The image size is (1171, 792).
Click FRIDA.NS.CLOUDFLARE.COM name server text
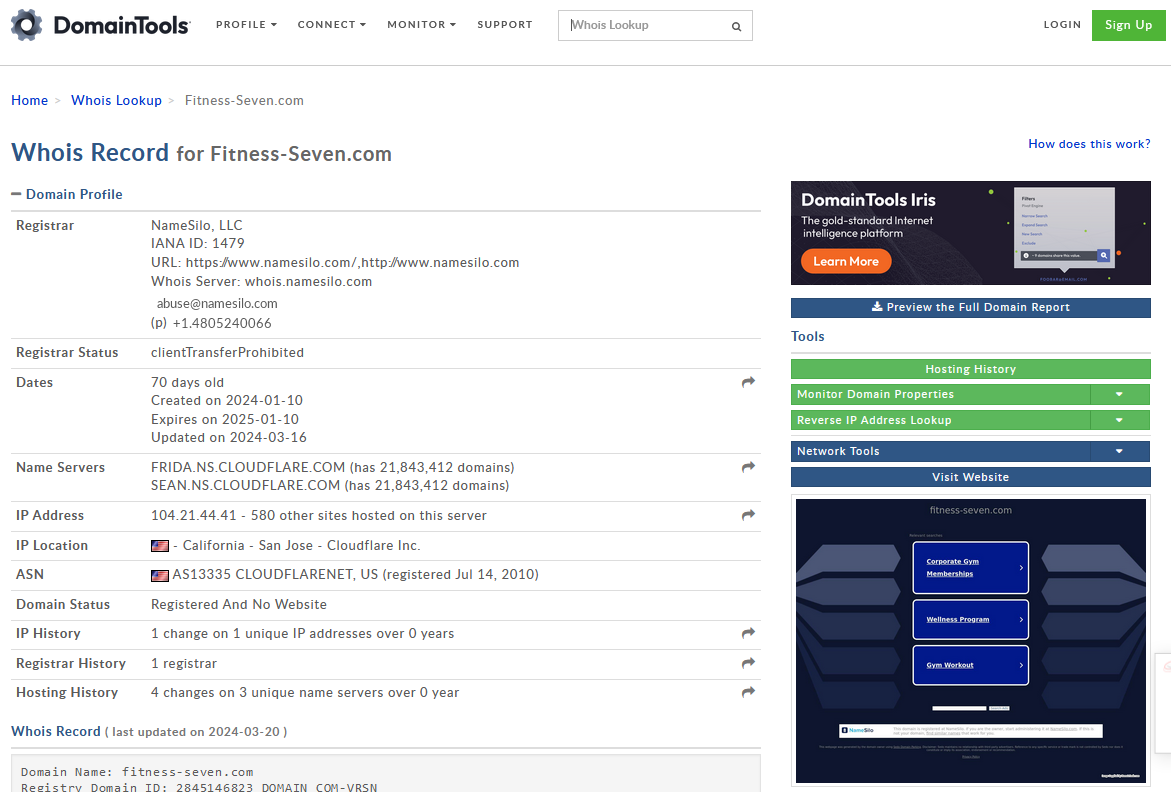point(248,467)
